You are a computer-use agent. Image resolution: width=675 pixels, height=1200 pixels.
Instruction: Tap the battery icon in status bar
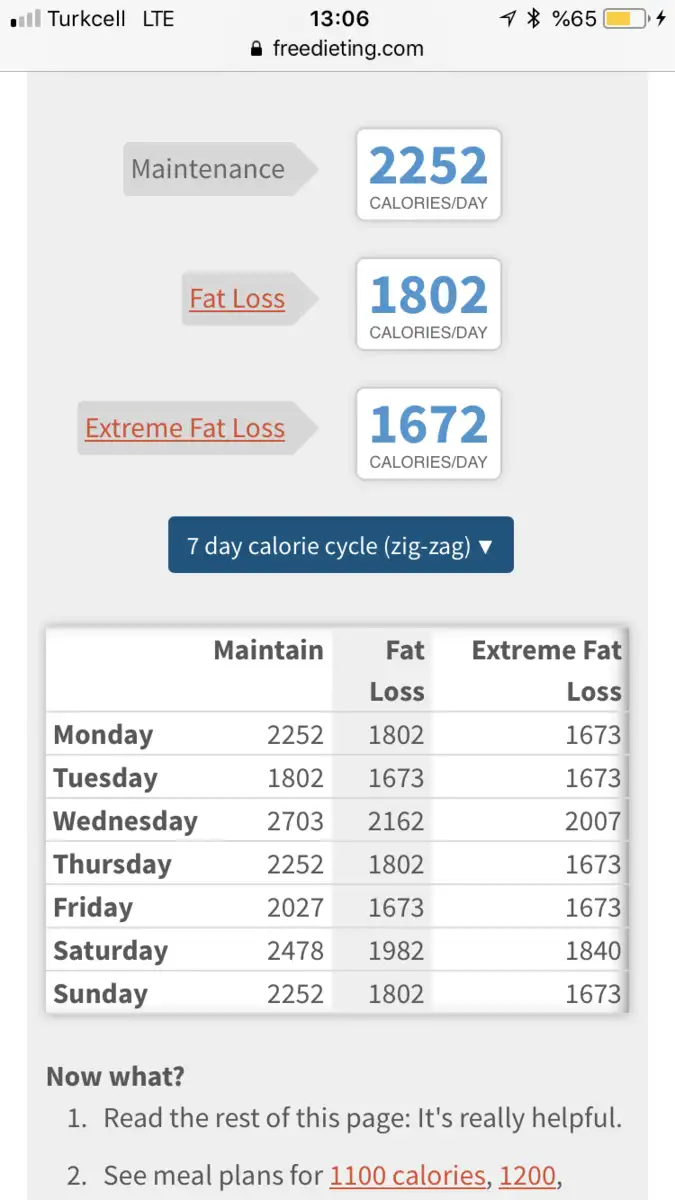621,18
